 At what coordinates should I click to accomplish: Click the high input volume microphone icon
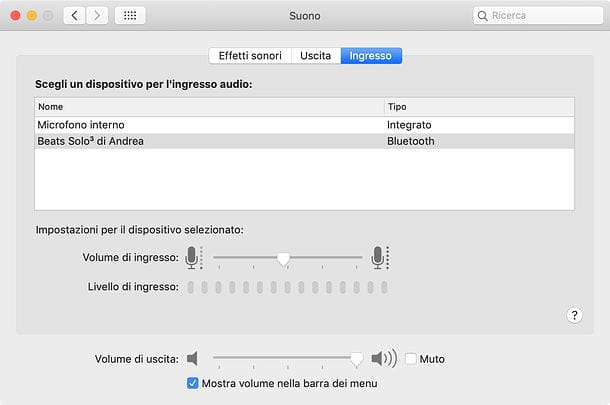pyautogui.click(x=380, y=258)
